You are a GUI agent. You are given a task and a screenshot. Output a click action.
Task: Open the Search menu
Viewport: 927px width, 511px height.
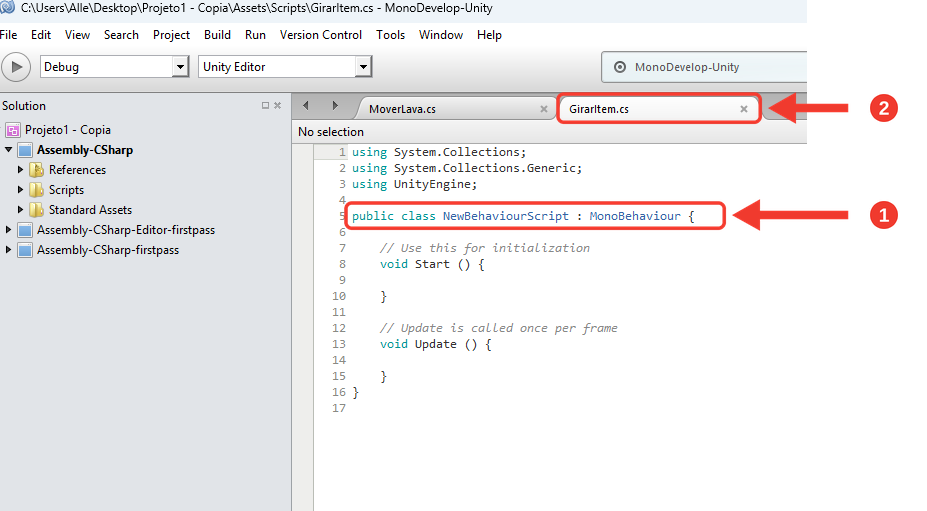(121, 35)
